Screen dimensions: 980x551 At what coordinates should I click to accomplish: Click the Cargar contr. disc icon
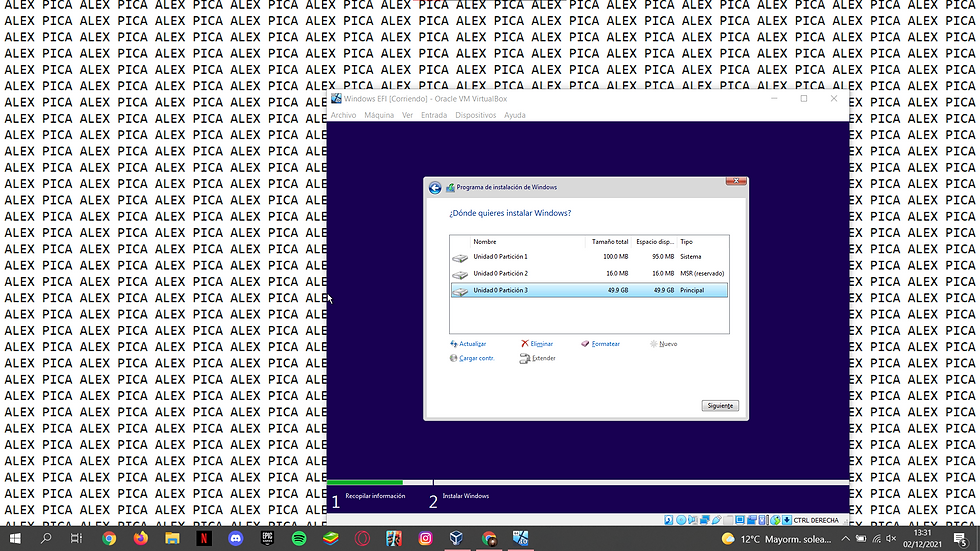tap(453, 358)
